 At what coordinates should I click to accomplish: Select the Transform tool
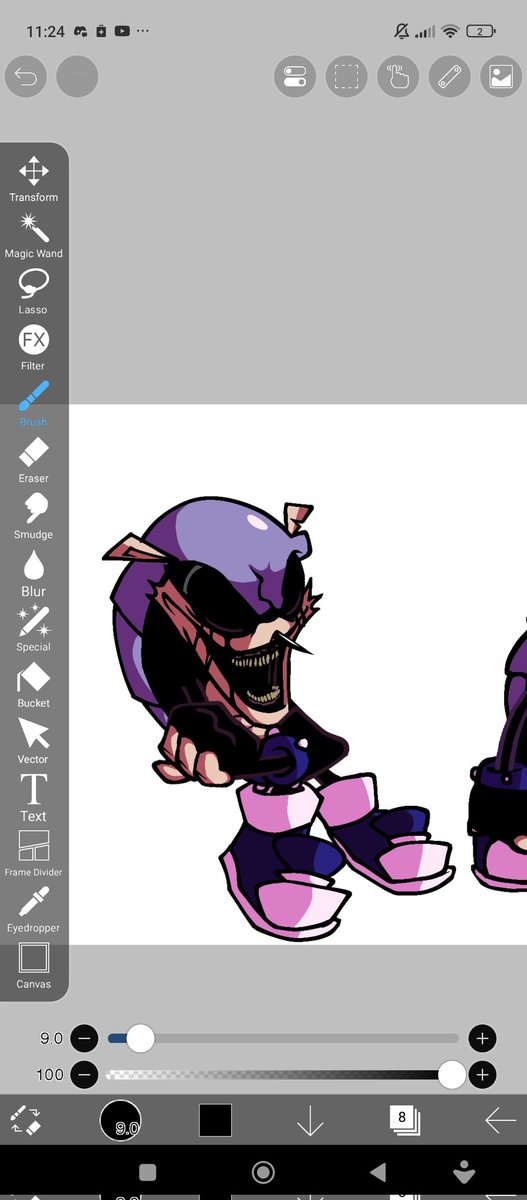(34, 180)
